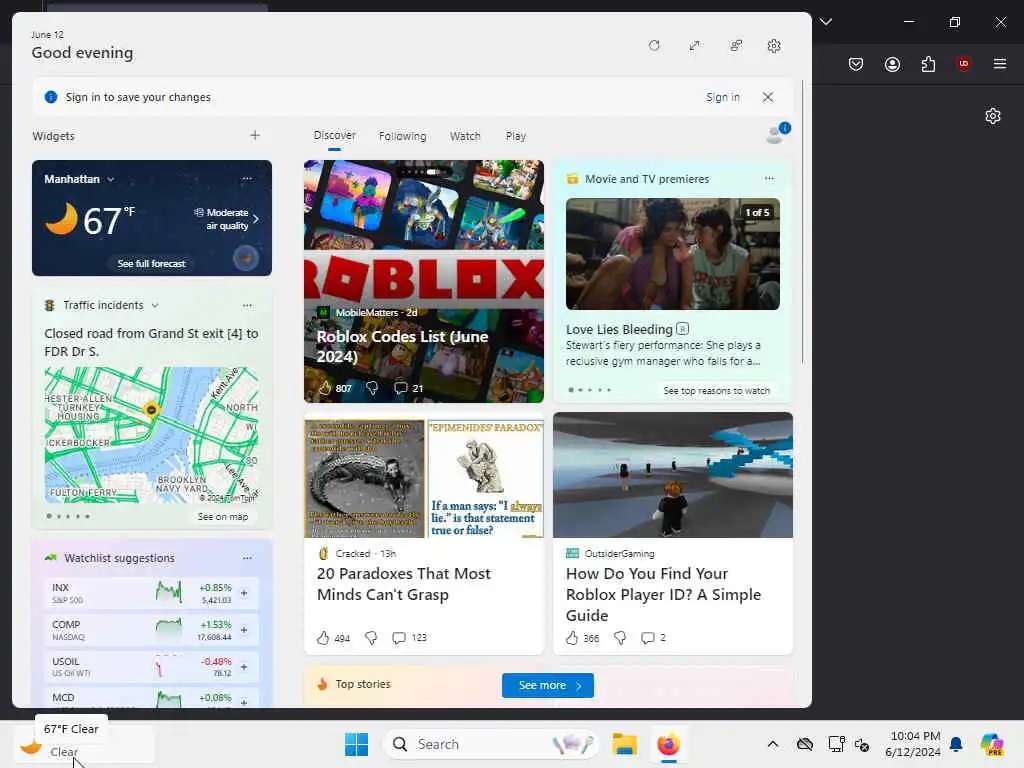1024x768 pixels.
Task: Open weather widget more options
Action: (247, 178)
